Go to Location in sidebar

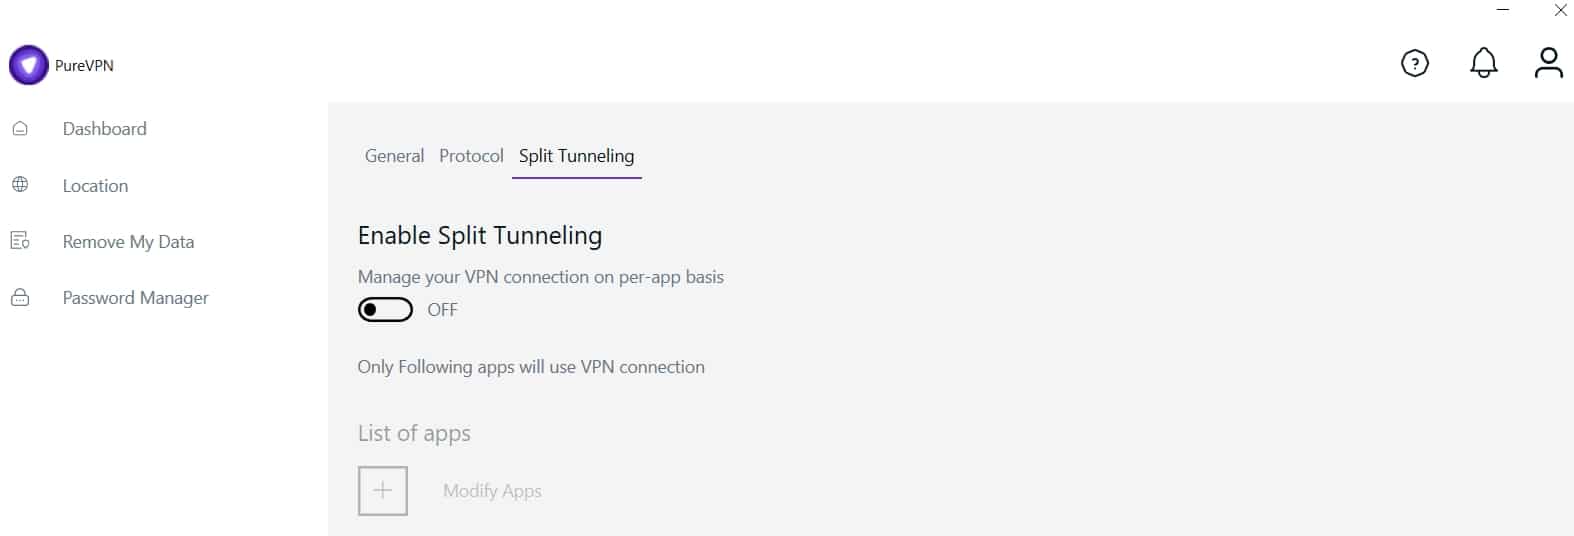tap(95, 186)
